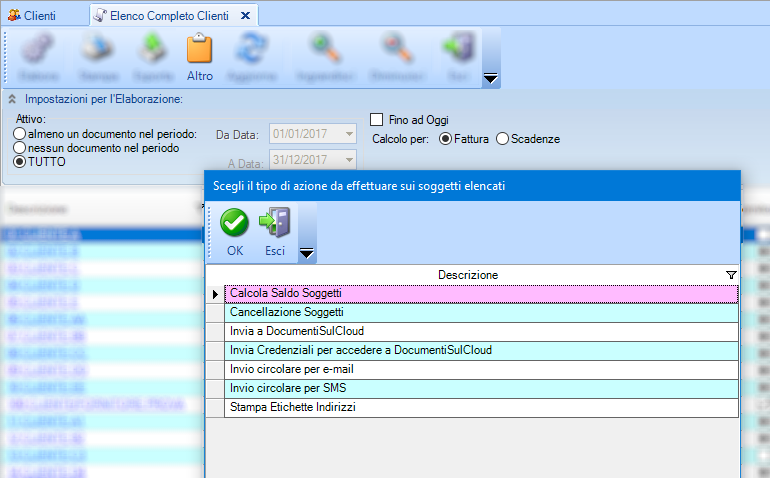Collapse Impostazioni per l'Elaborazione section
Viewport: 770px width, 478px height.
coord(12,99)
